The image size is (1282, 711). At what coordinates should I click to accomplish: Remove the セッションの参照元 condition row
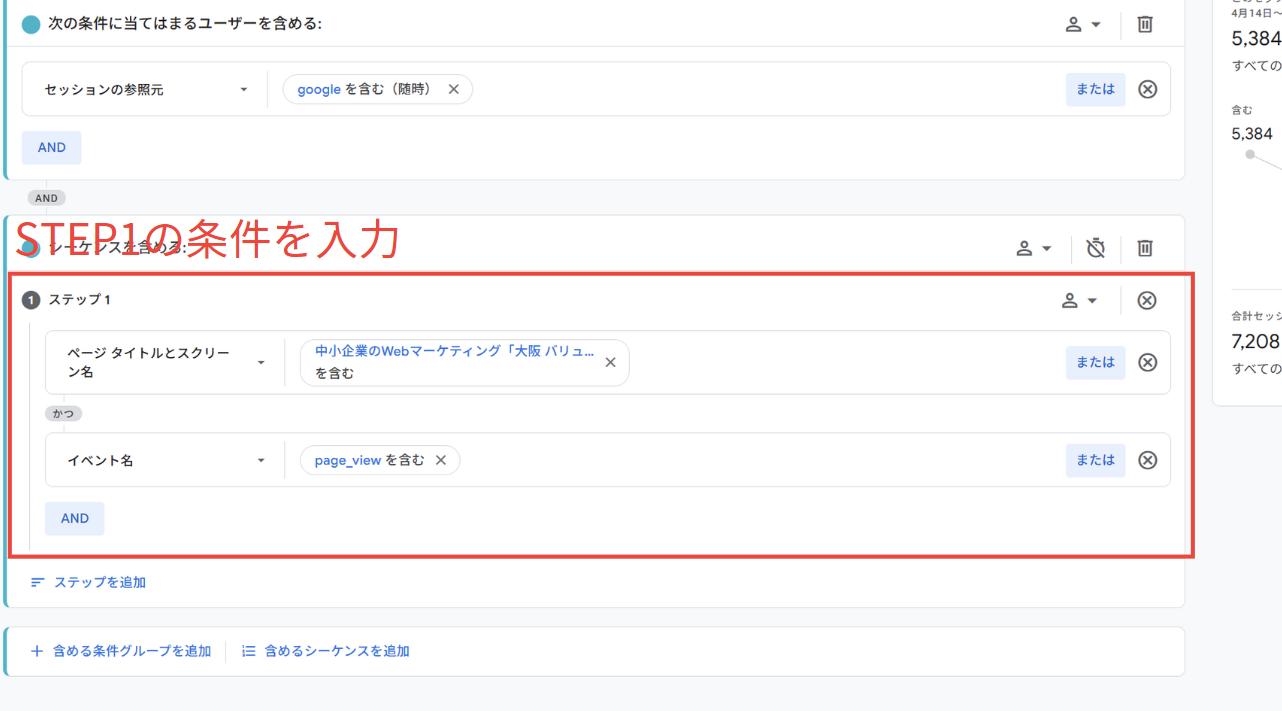pyautogui.click(x=1148, y=89)
